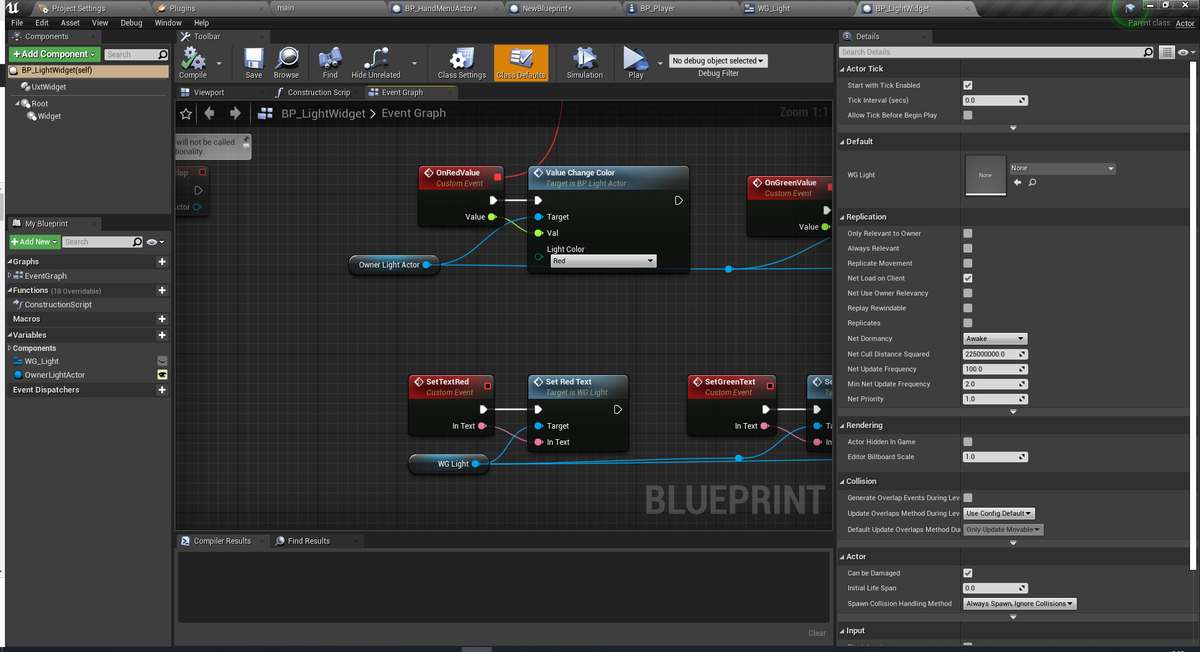1200x652 pixels.
Task: Toggle Actor Hidden In Game
Action: pos(967,441)
